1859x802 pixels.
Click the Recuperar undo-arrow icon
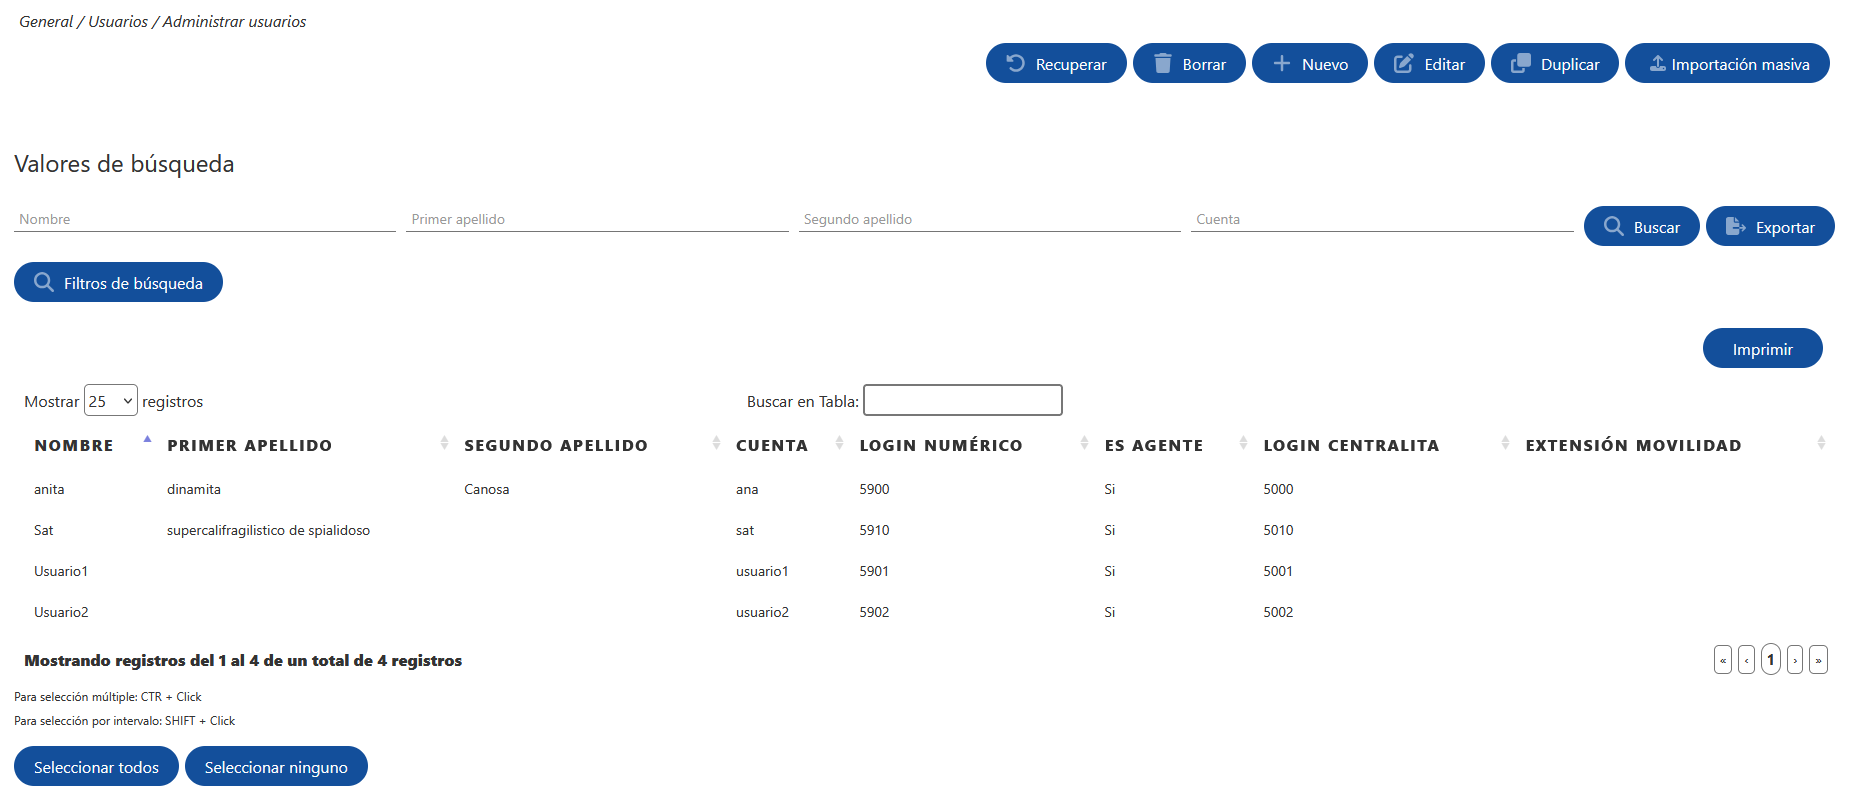tap(1015, 63)
